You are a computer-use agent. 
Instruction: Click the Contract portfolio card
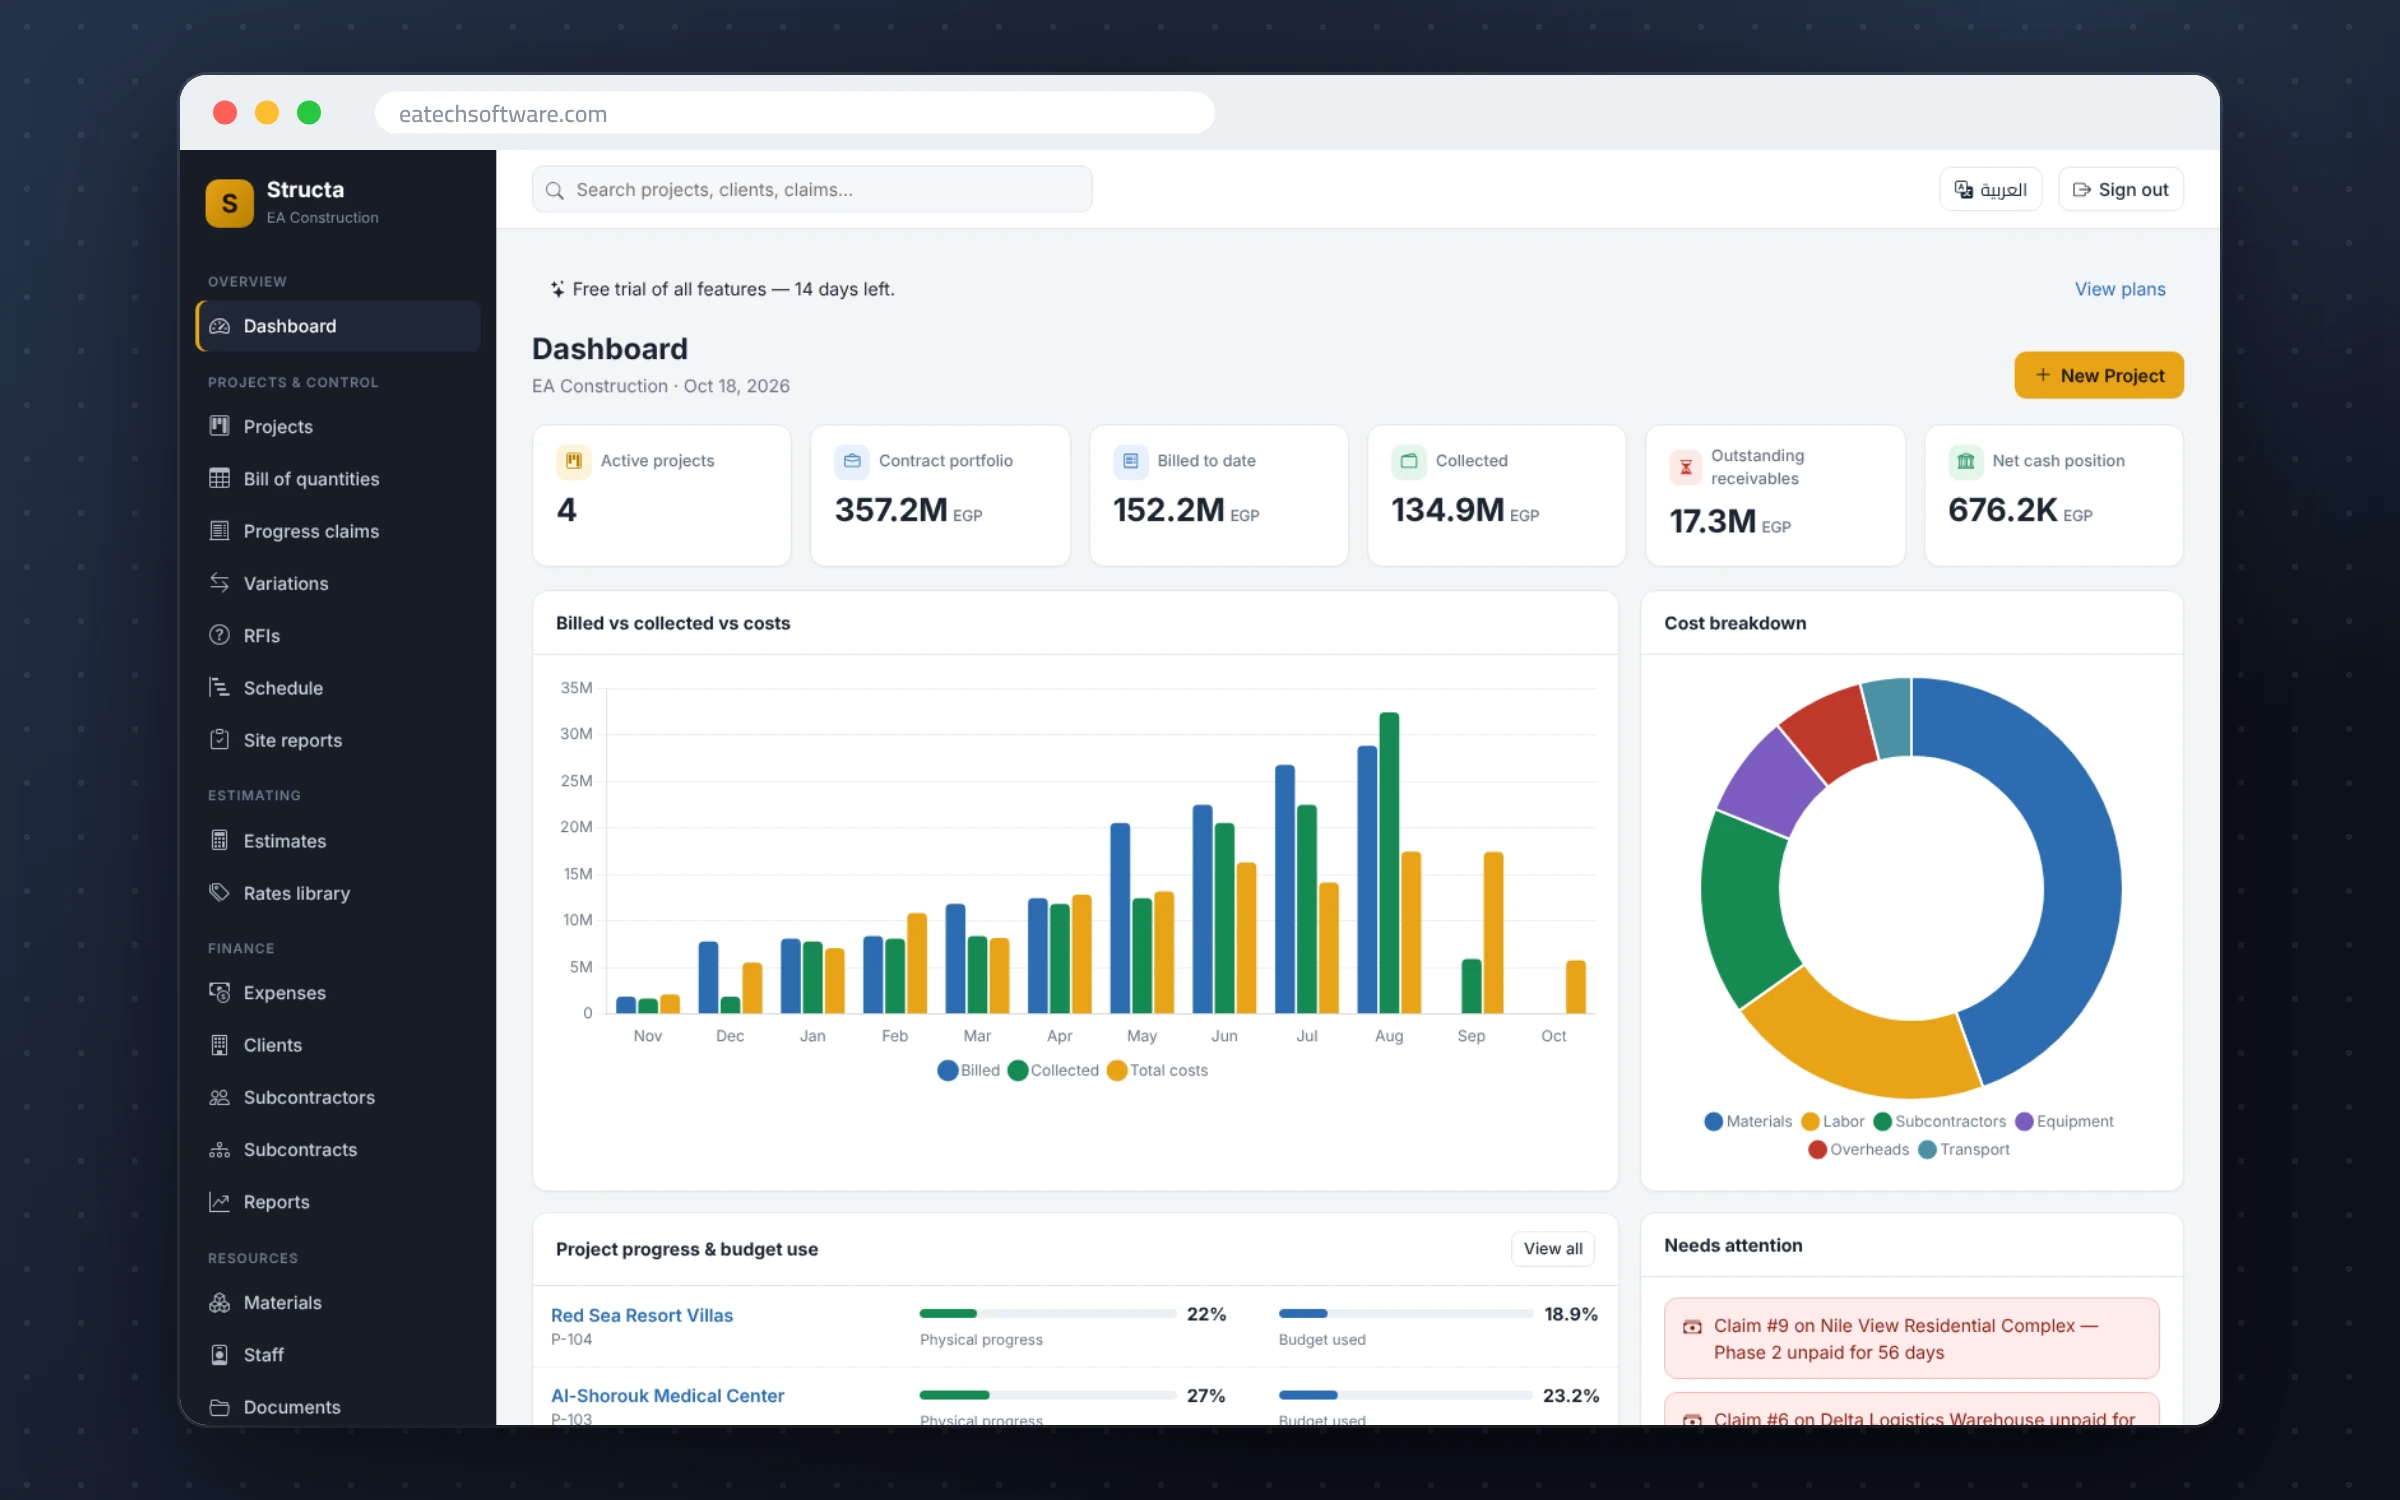click(x=940, y=495)
